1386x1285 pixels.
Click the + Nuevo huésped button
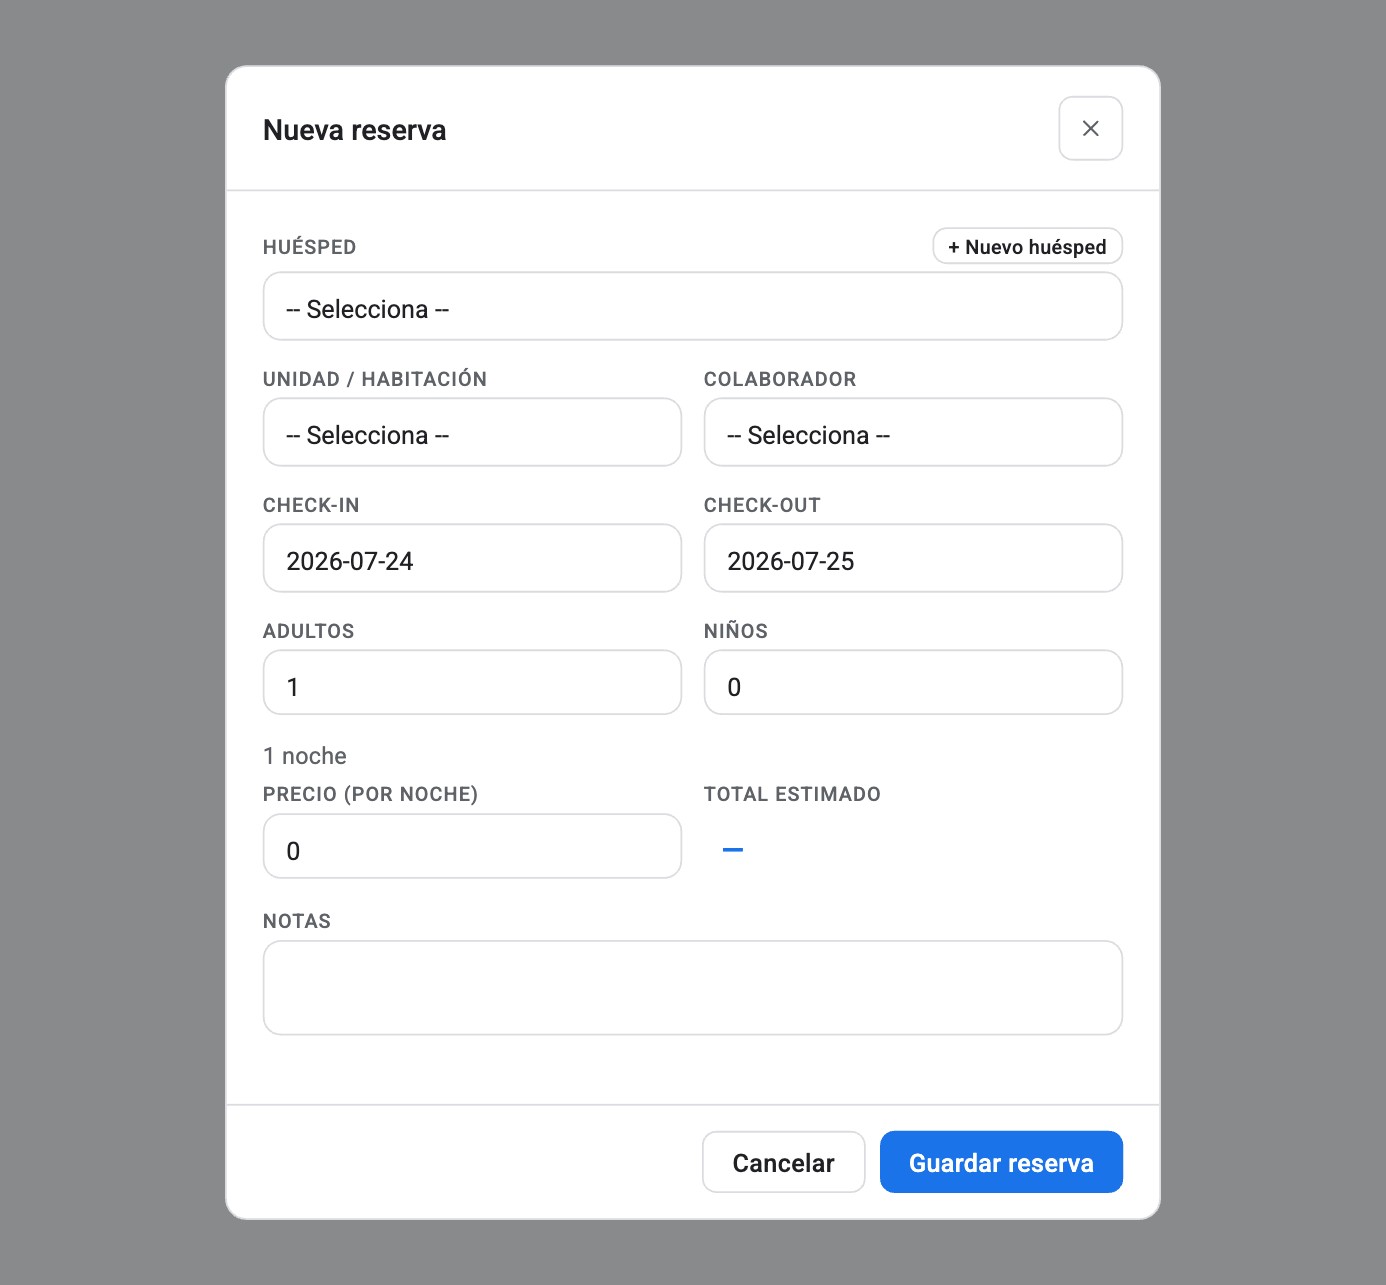[1027, 246]
